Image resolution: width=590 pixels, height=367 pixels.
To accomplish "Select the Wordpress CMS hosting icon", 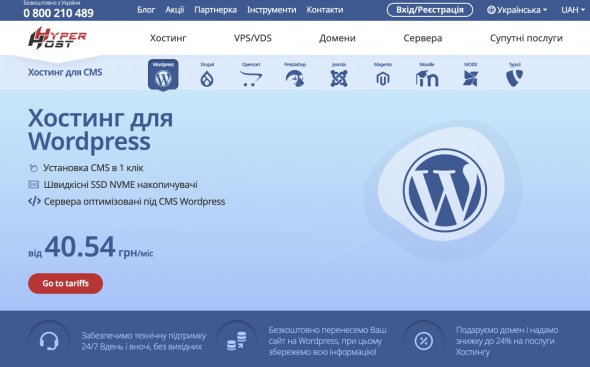I will 163,75.
